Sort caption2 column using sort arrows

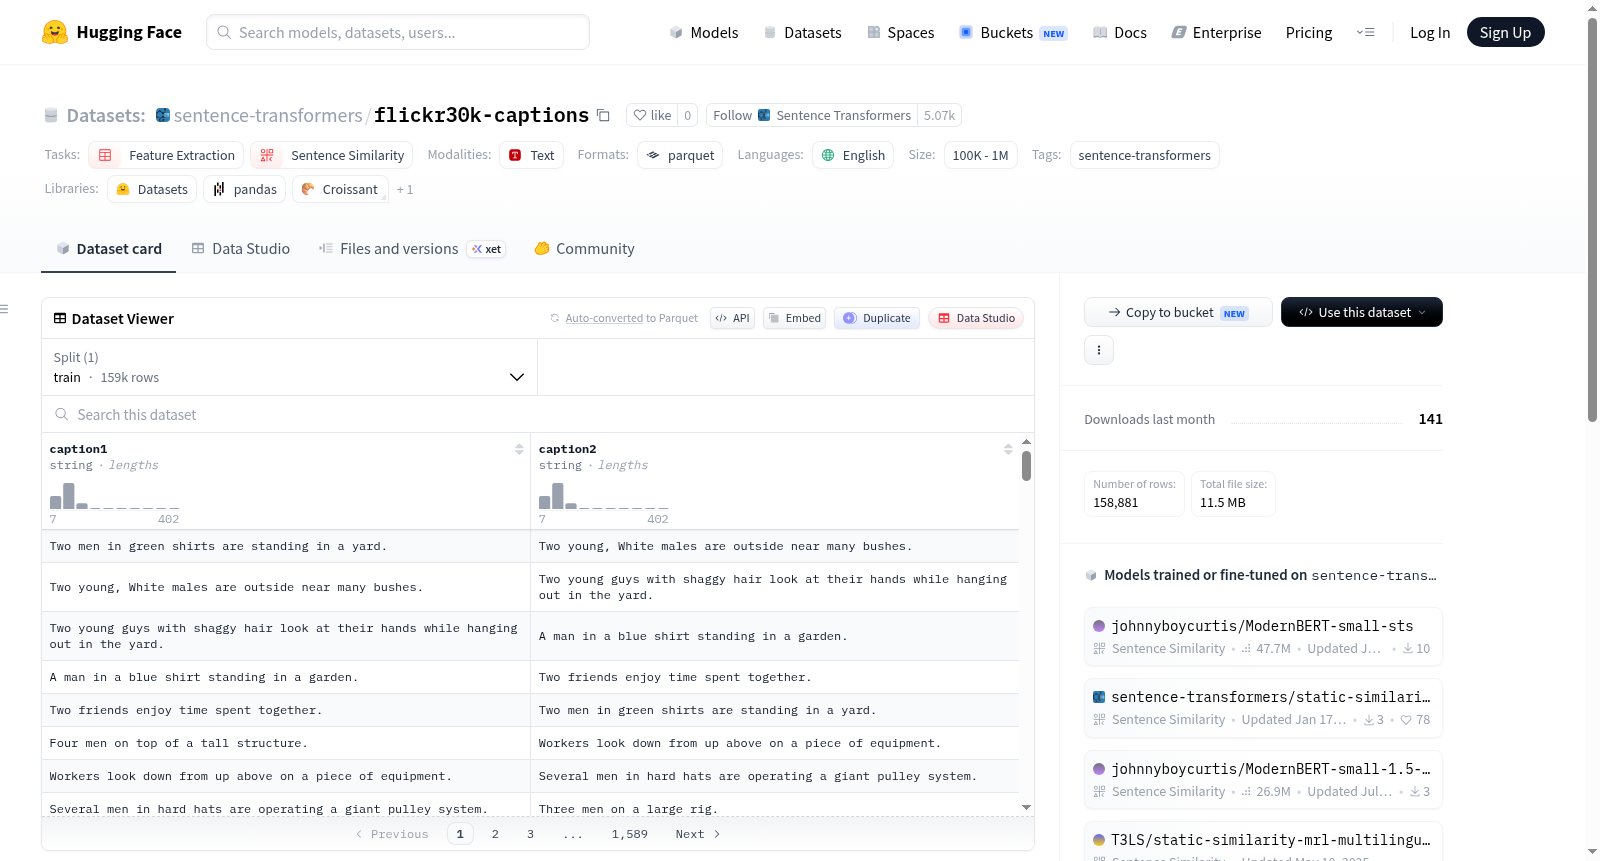[x=1008, y=449]
